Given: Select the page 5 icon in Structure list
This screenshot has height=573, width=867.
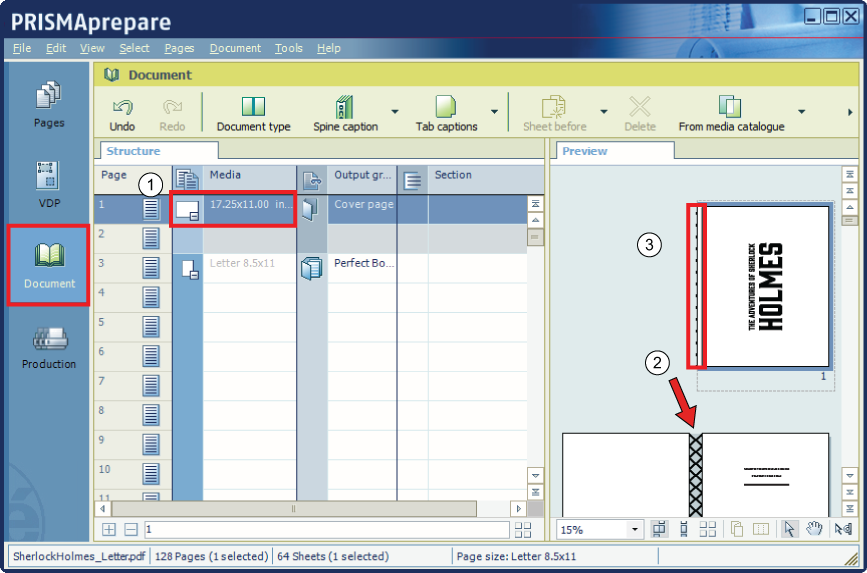Looking at the screenshot, I should click(x=151, y=327).
